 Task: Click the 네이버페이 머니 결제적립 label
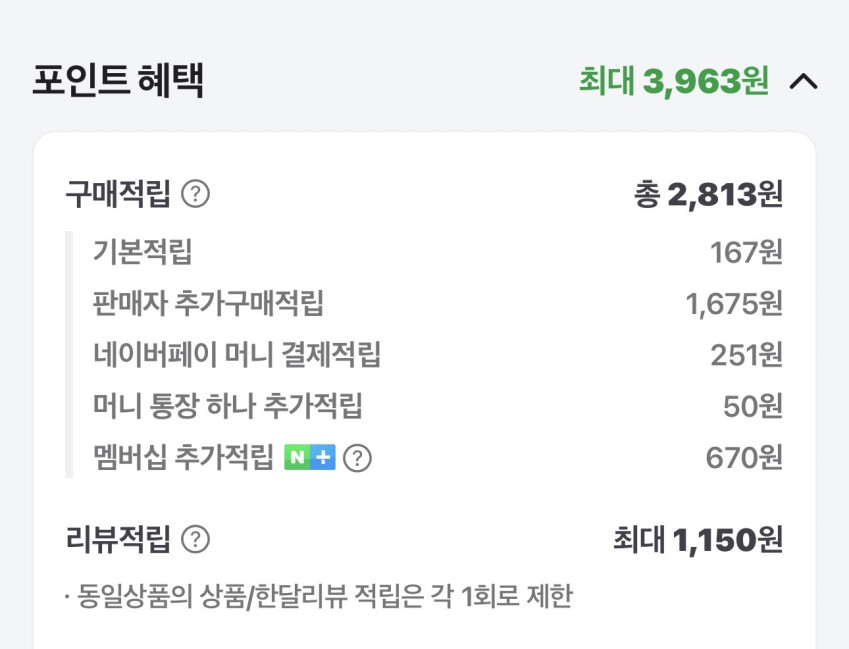(237, 354)
